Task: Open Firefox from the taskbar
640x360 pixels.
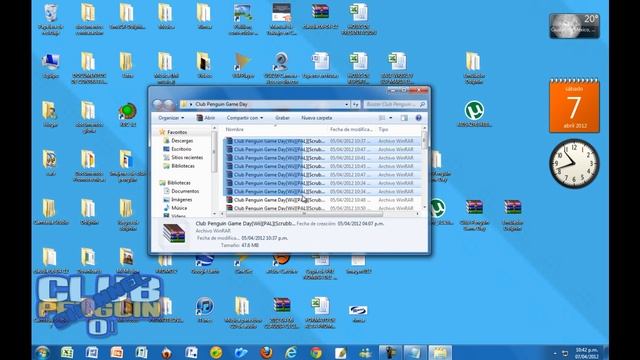Action: coord(266,352)
